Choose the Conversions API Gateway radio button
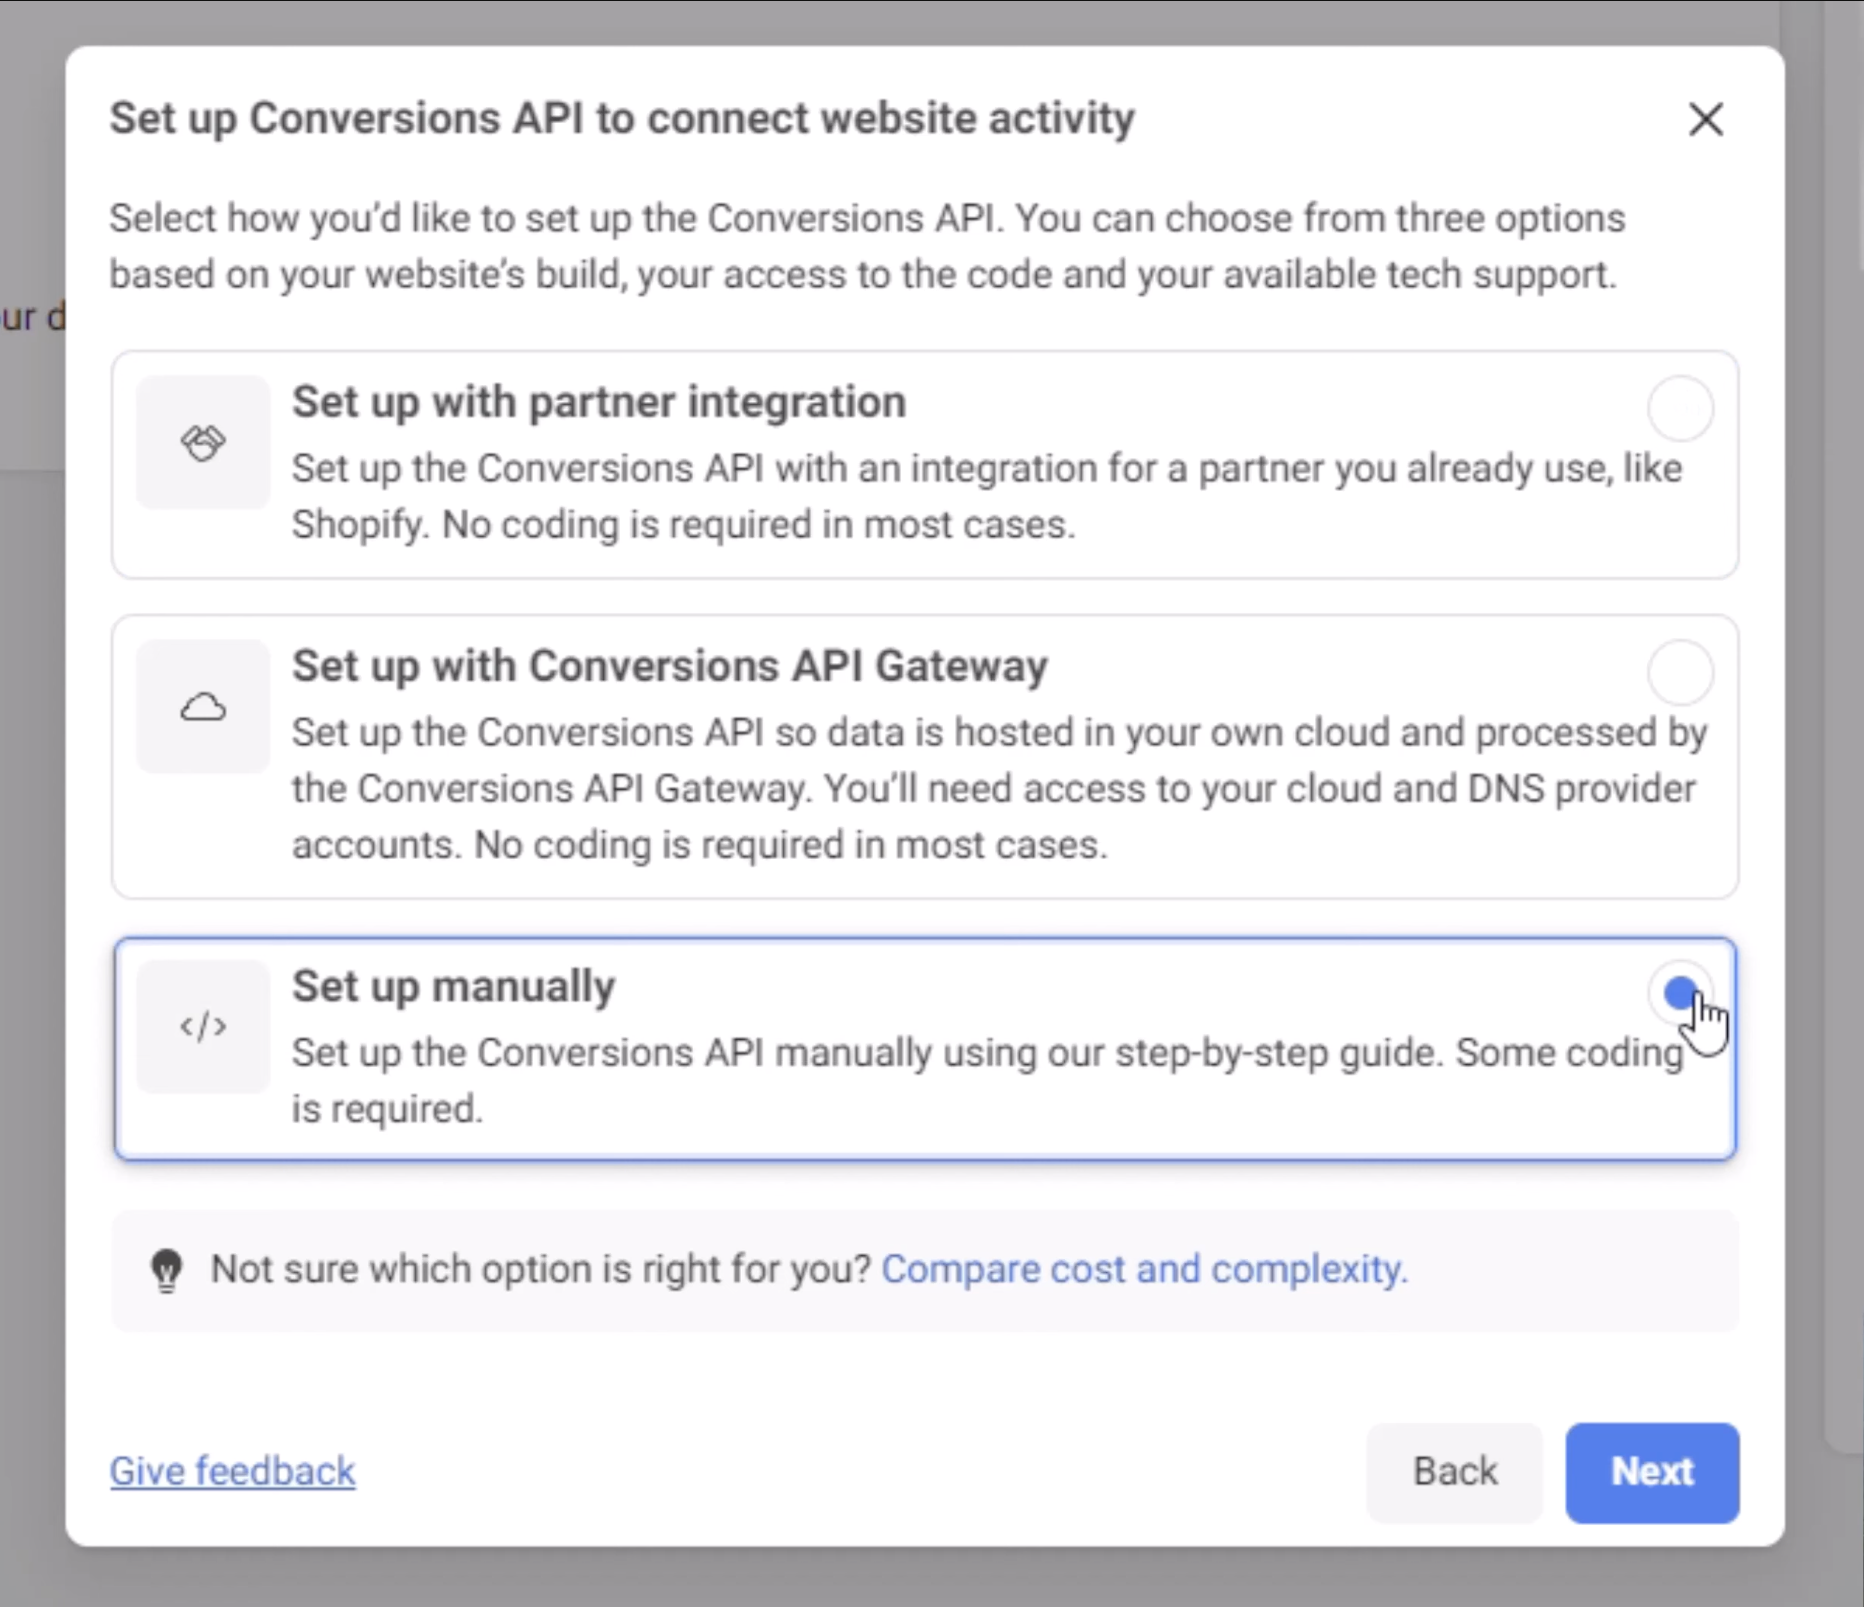Viewport: 1864px width, 1607px height. coord(1680,672)
